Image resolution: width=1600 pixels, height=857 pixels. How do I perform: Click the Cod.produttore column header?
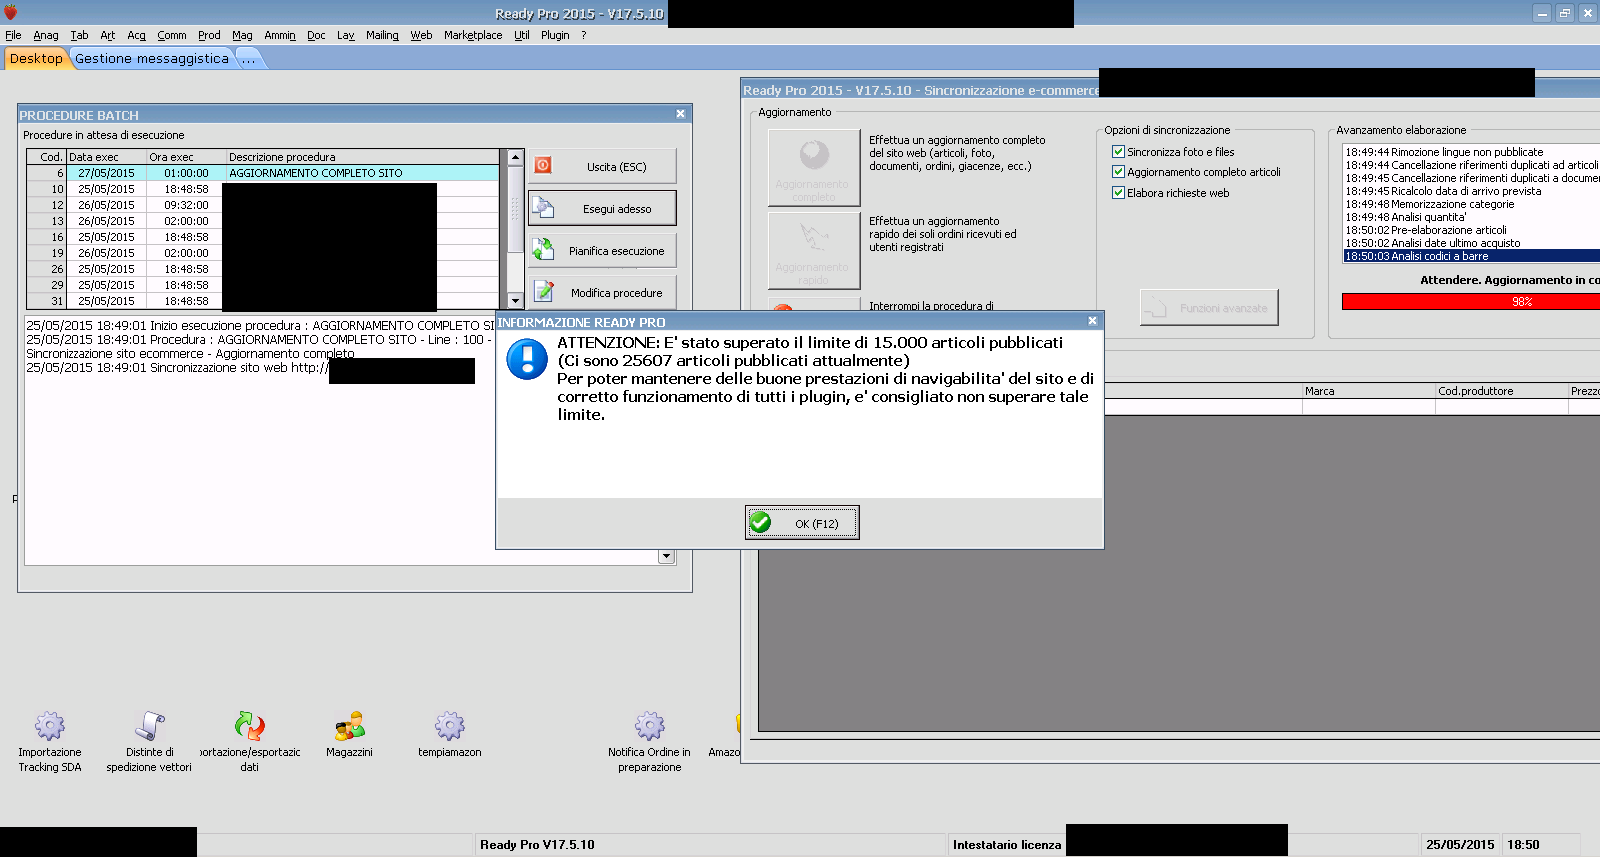point(1501,391)
